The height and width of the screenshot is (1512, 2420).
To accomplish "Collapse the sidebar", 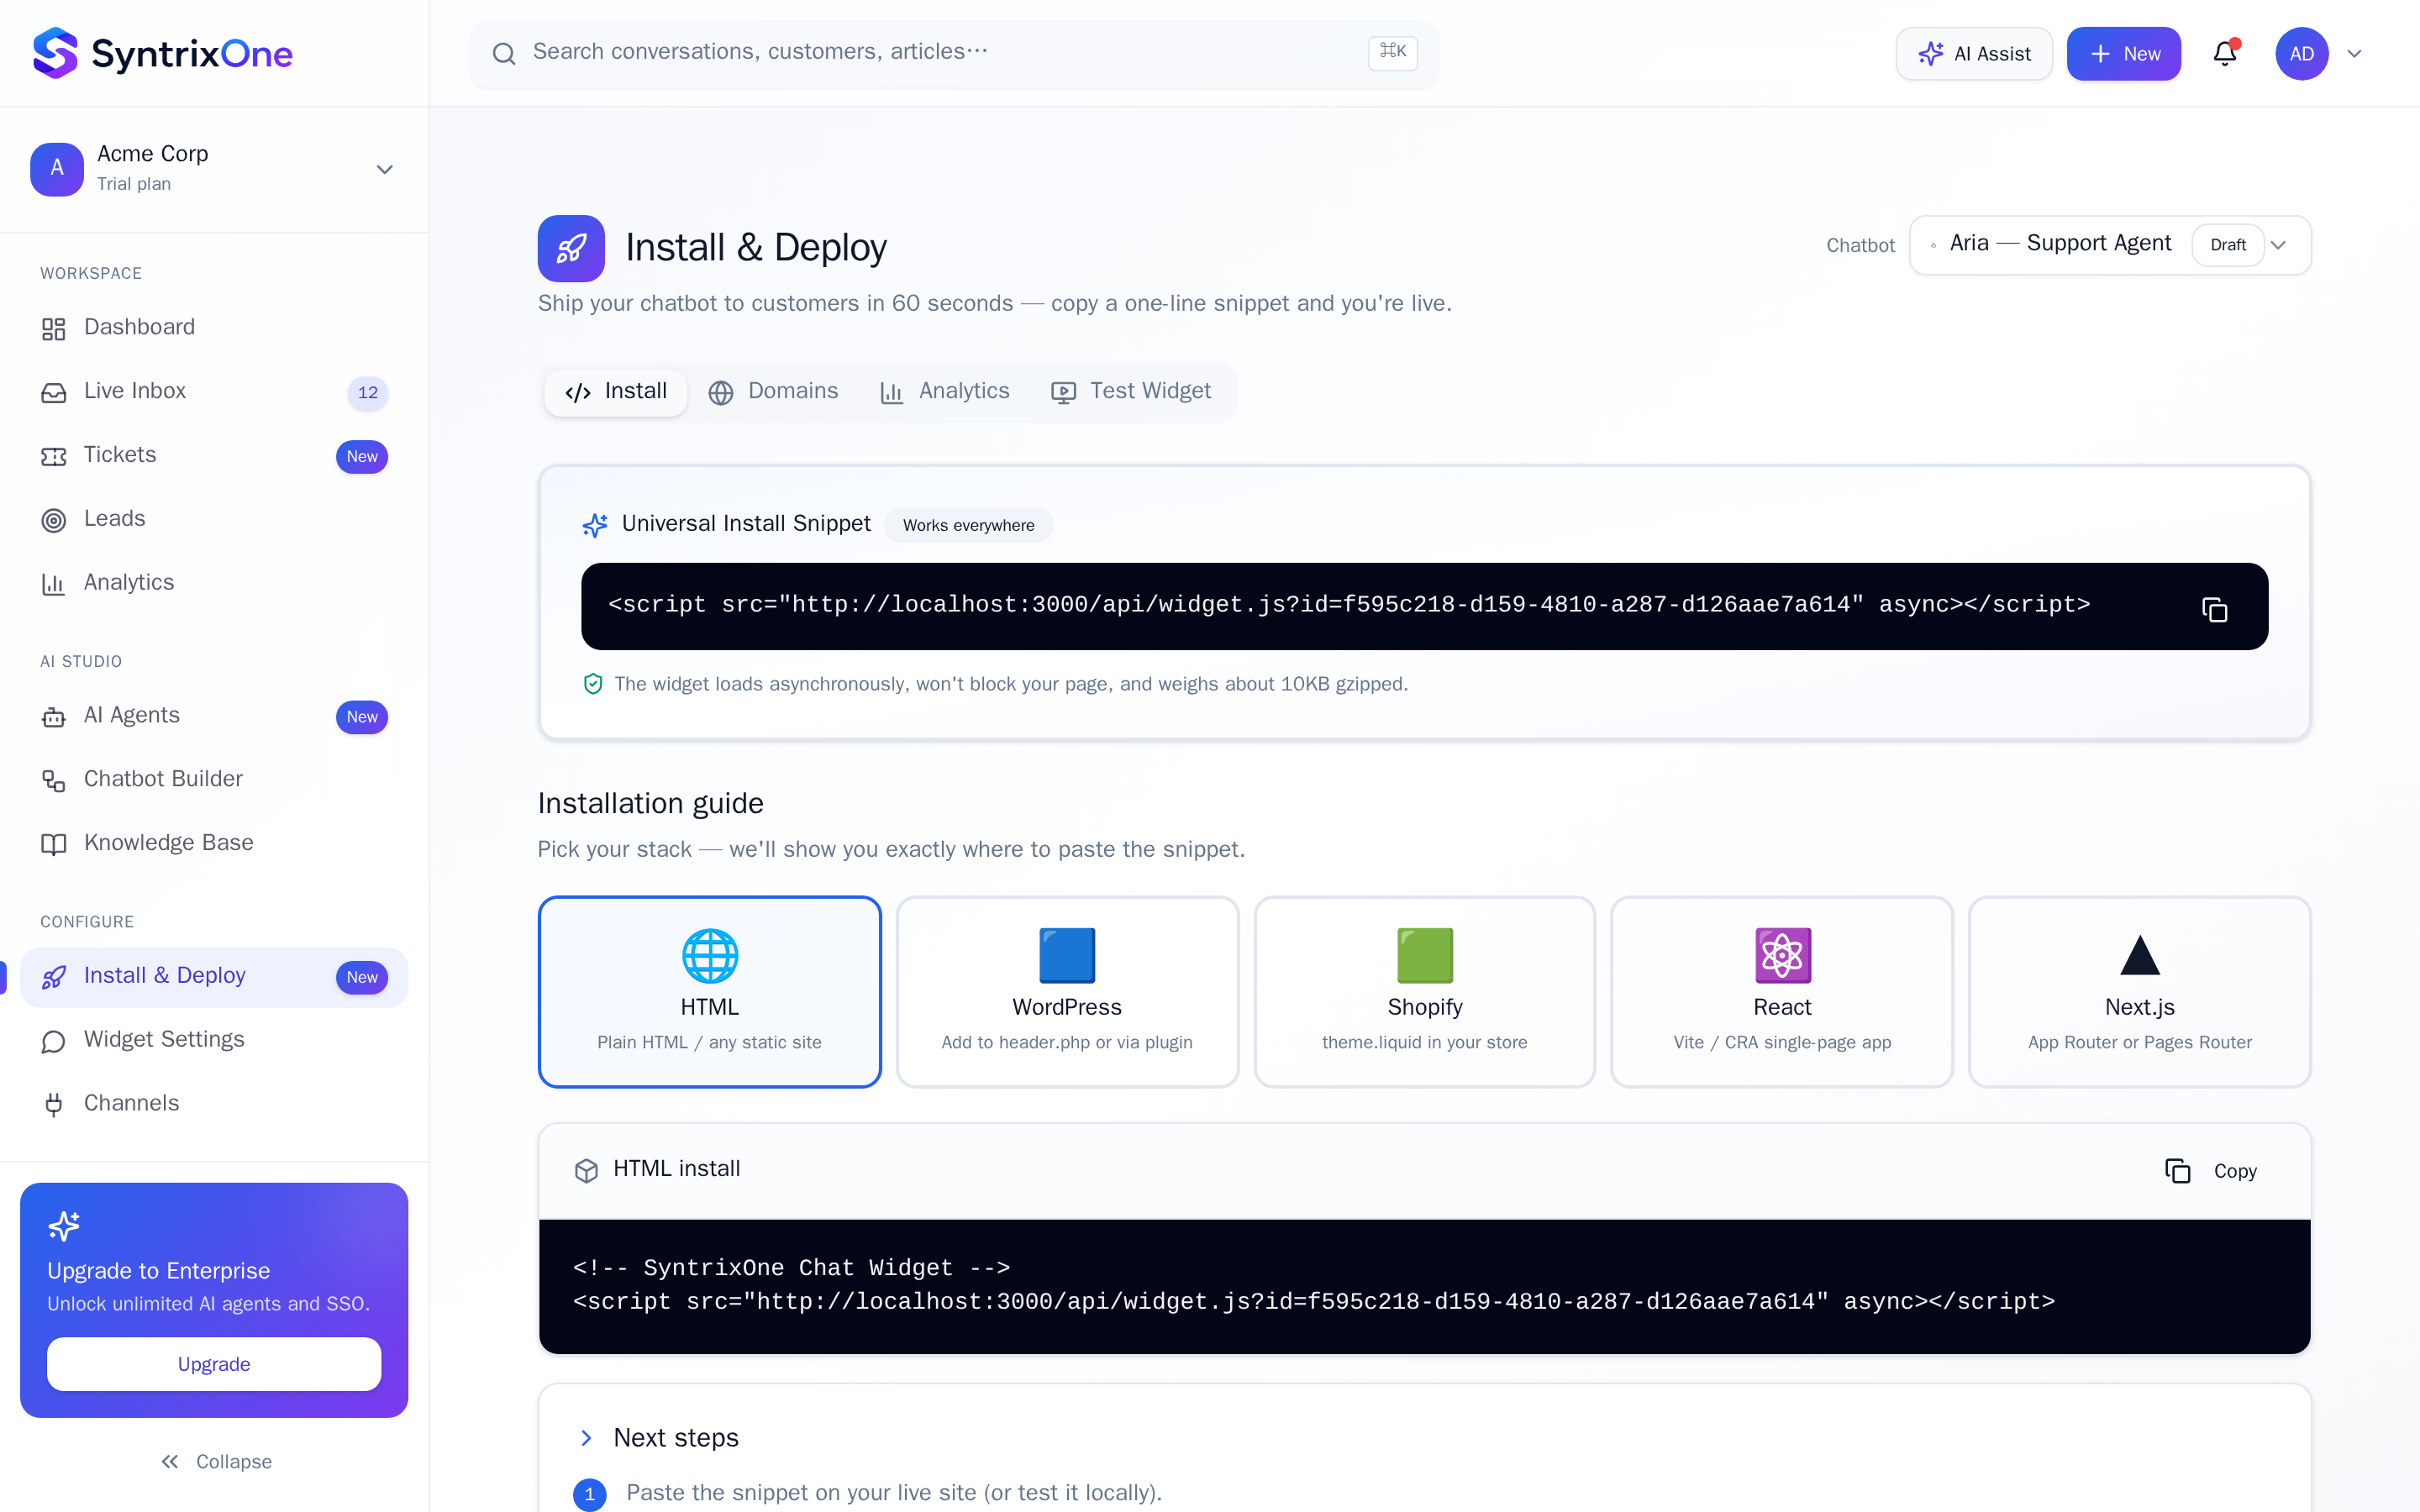I will 216,1462.
